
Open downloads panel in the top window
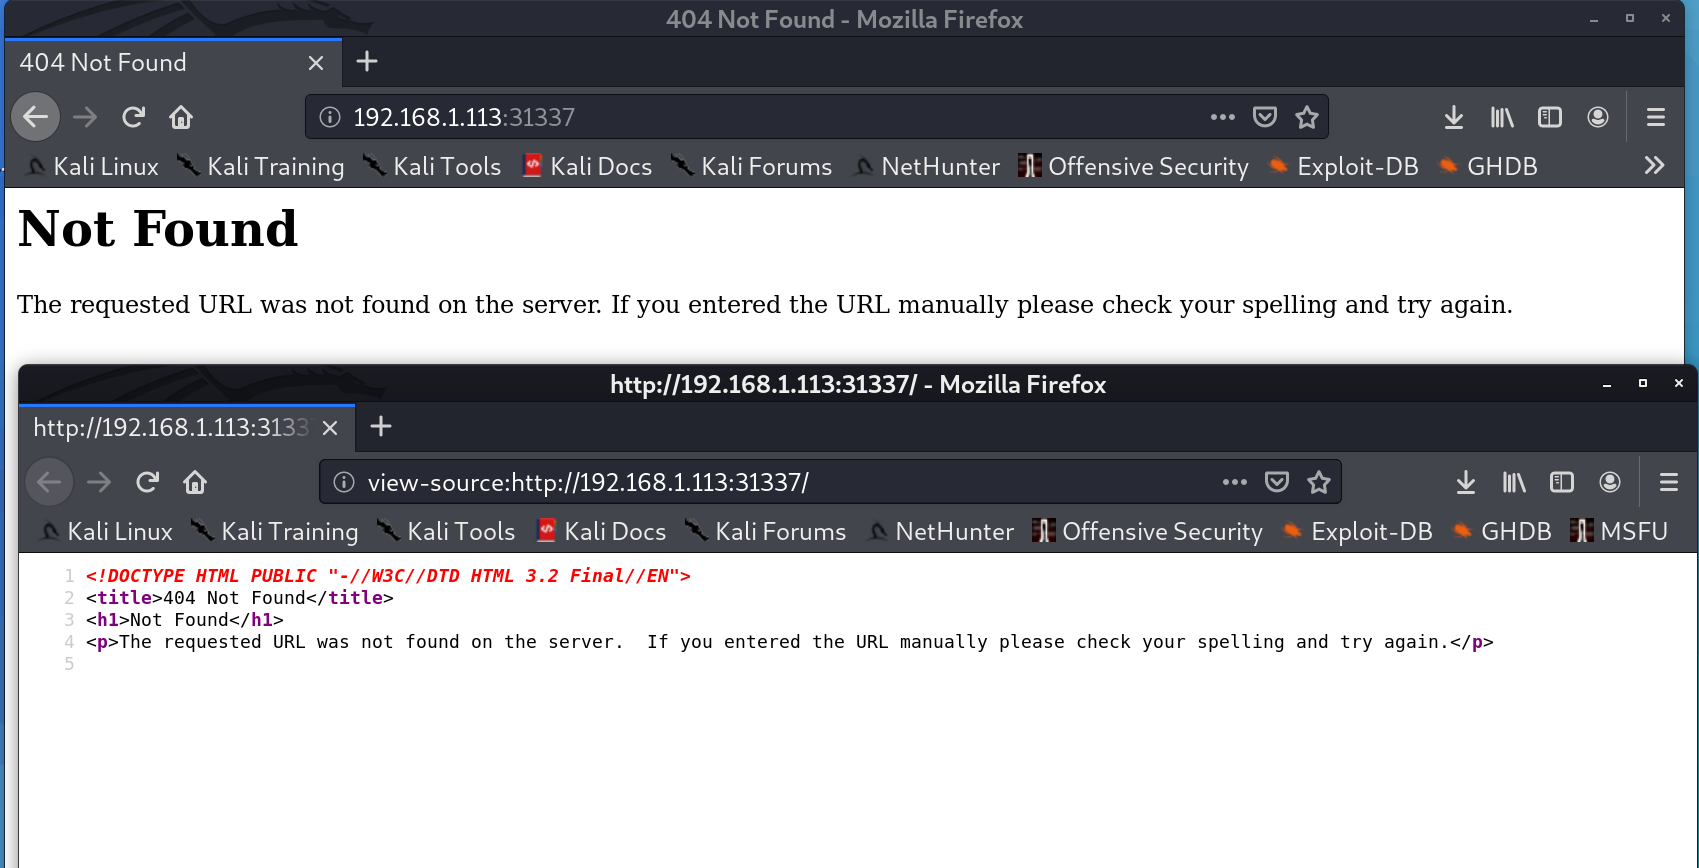(x=1453, y=117)
